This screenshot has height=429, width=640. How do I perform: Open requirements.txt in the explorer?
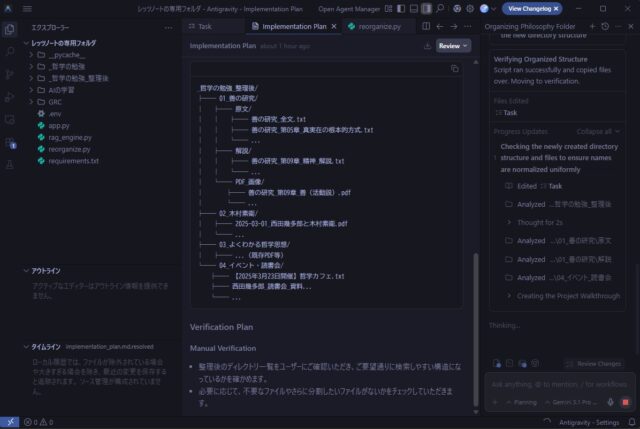(x=73, y=161)
